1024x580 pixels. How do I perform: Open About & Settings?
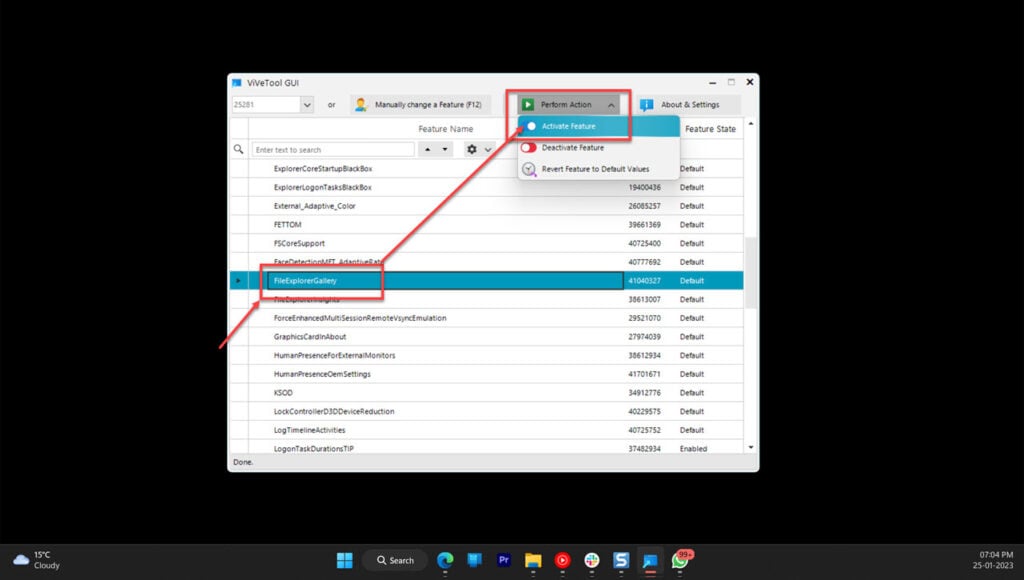point(689,105)
